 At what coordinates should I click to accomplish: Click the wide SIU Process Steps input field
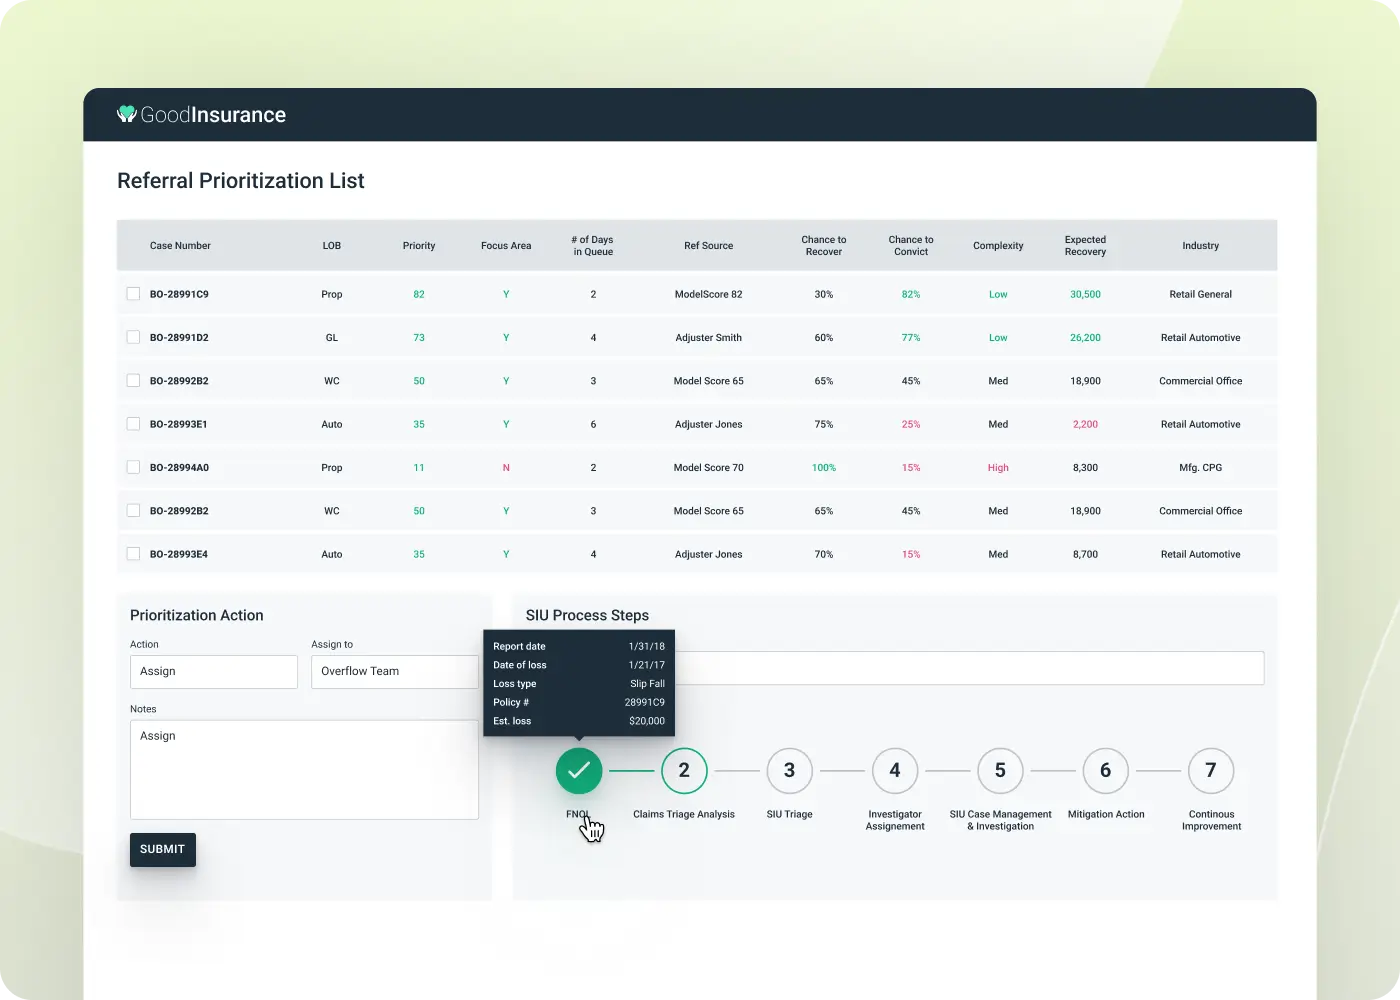click(x=968, y=668)
